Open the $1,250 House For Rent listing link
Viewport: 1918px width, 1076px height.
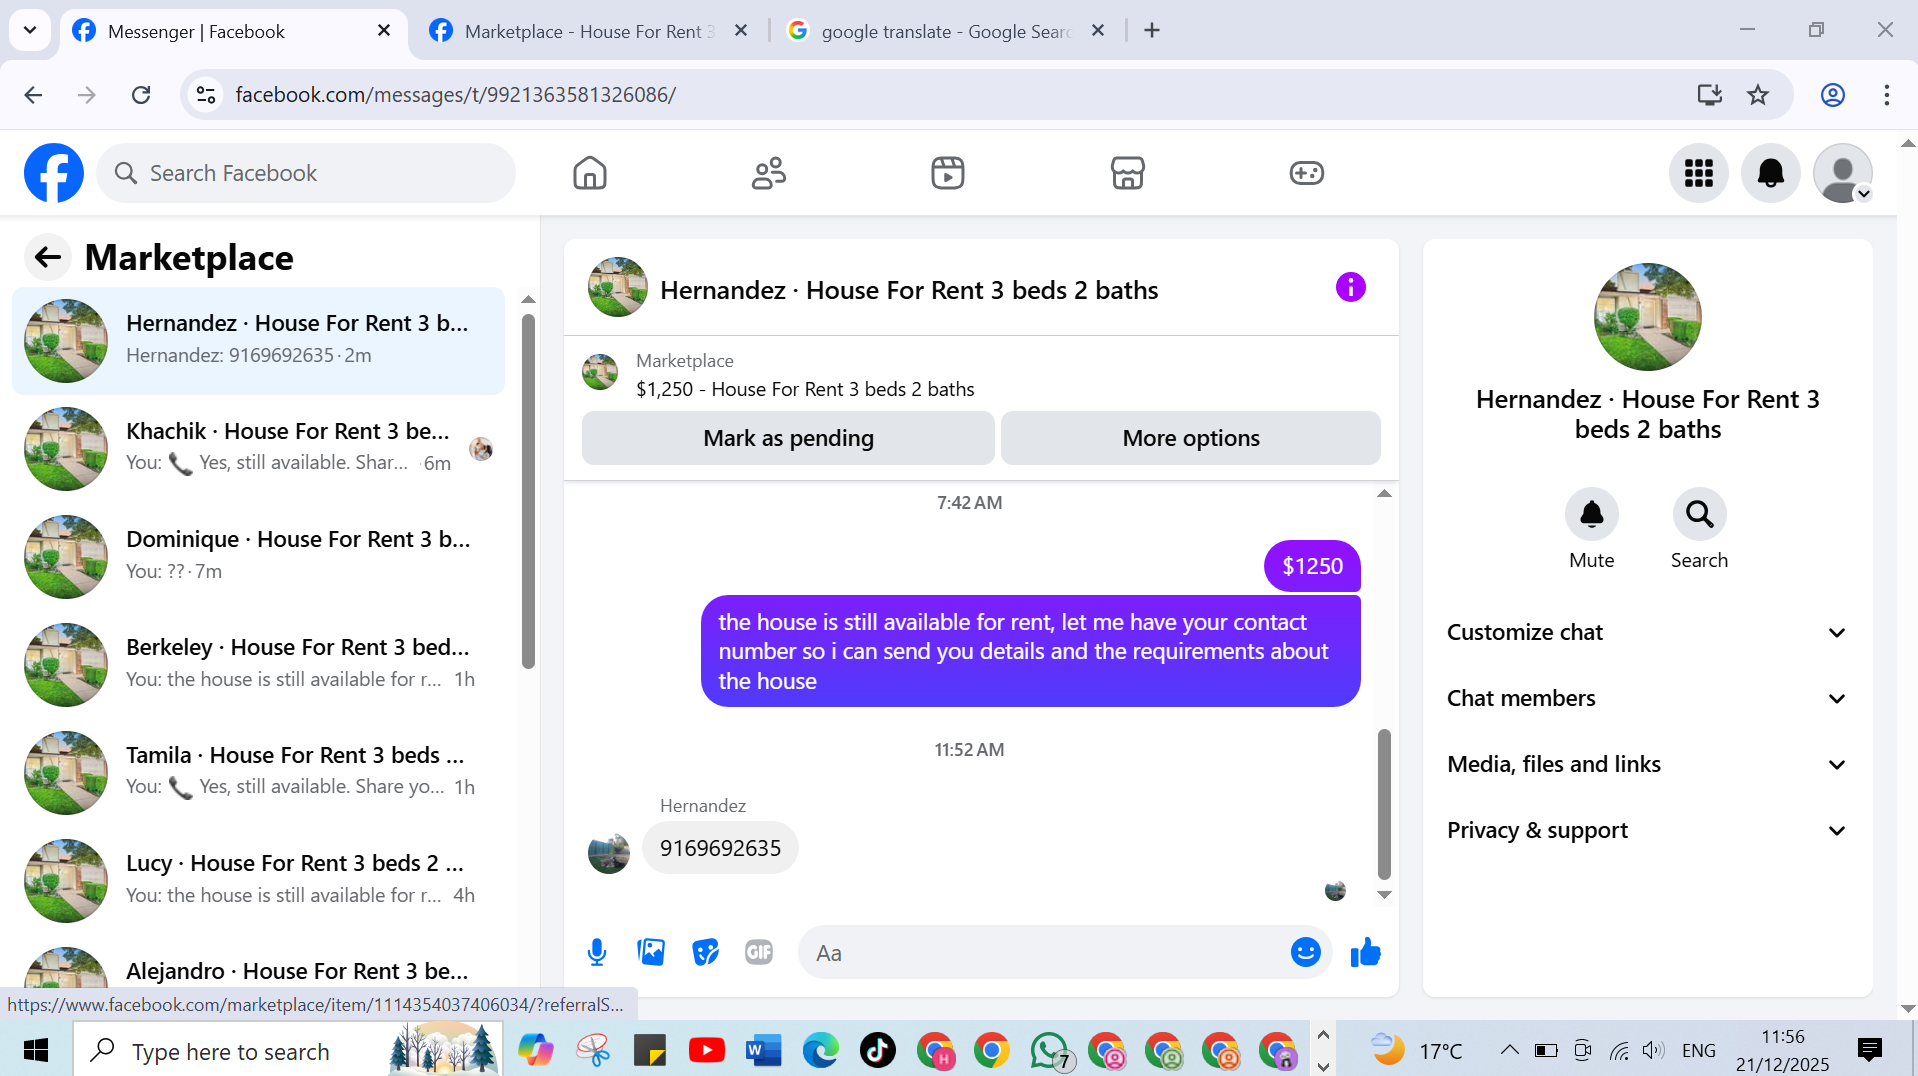(x=805, y=389)
